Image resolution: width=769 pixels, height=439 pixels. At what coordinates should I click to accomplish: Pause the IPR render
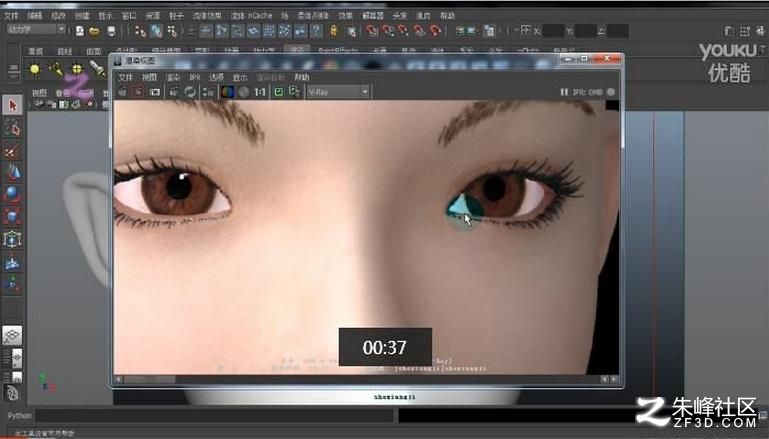pyautogui.click(x=564, y=92)
